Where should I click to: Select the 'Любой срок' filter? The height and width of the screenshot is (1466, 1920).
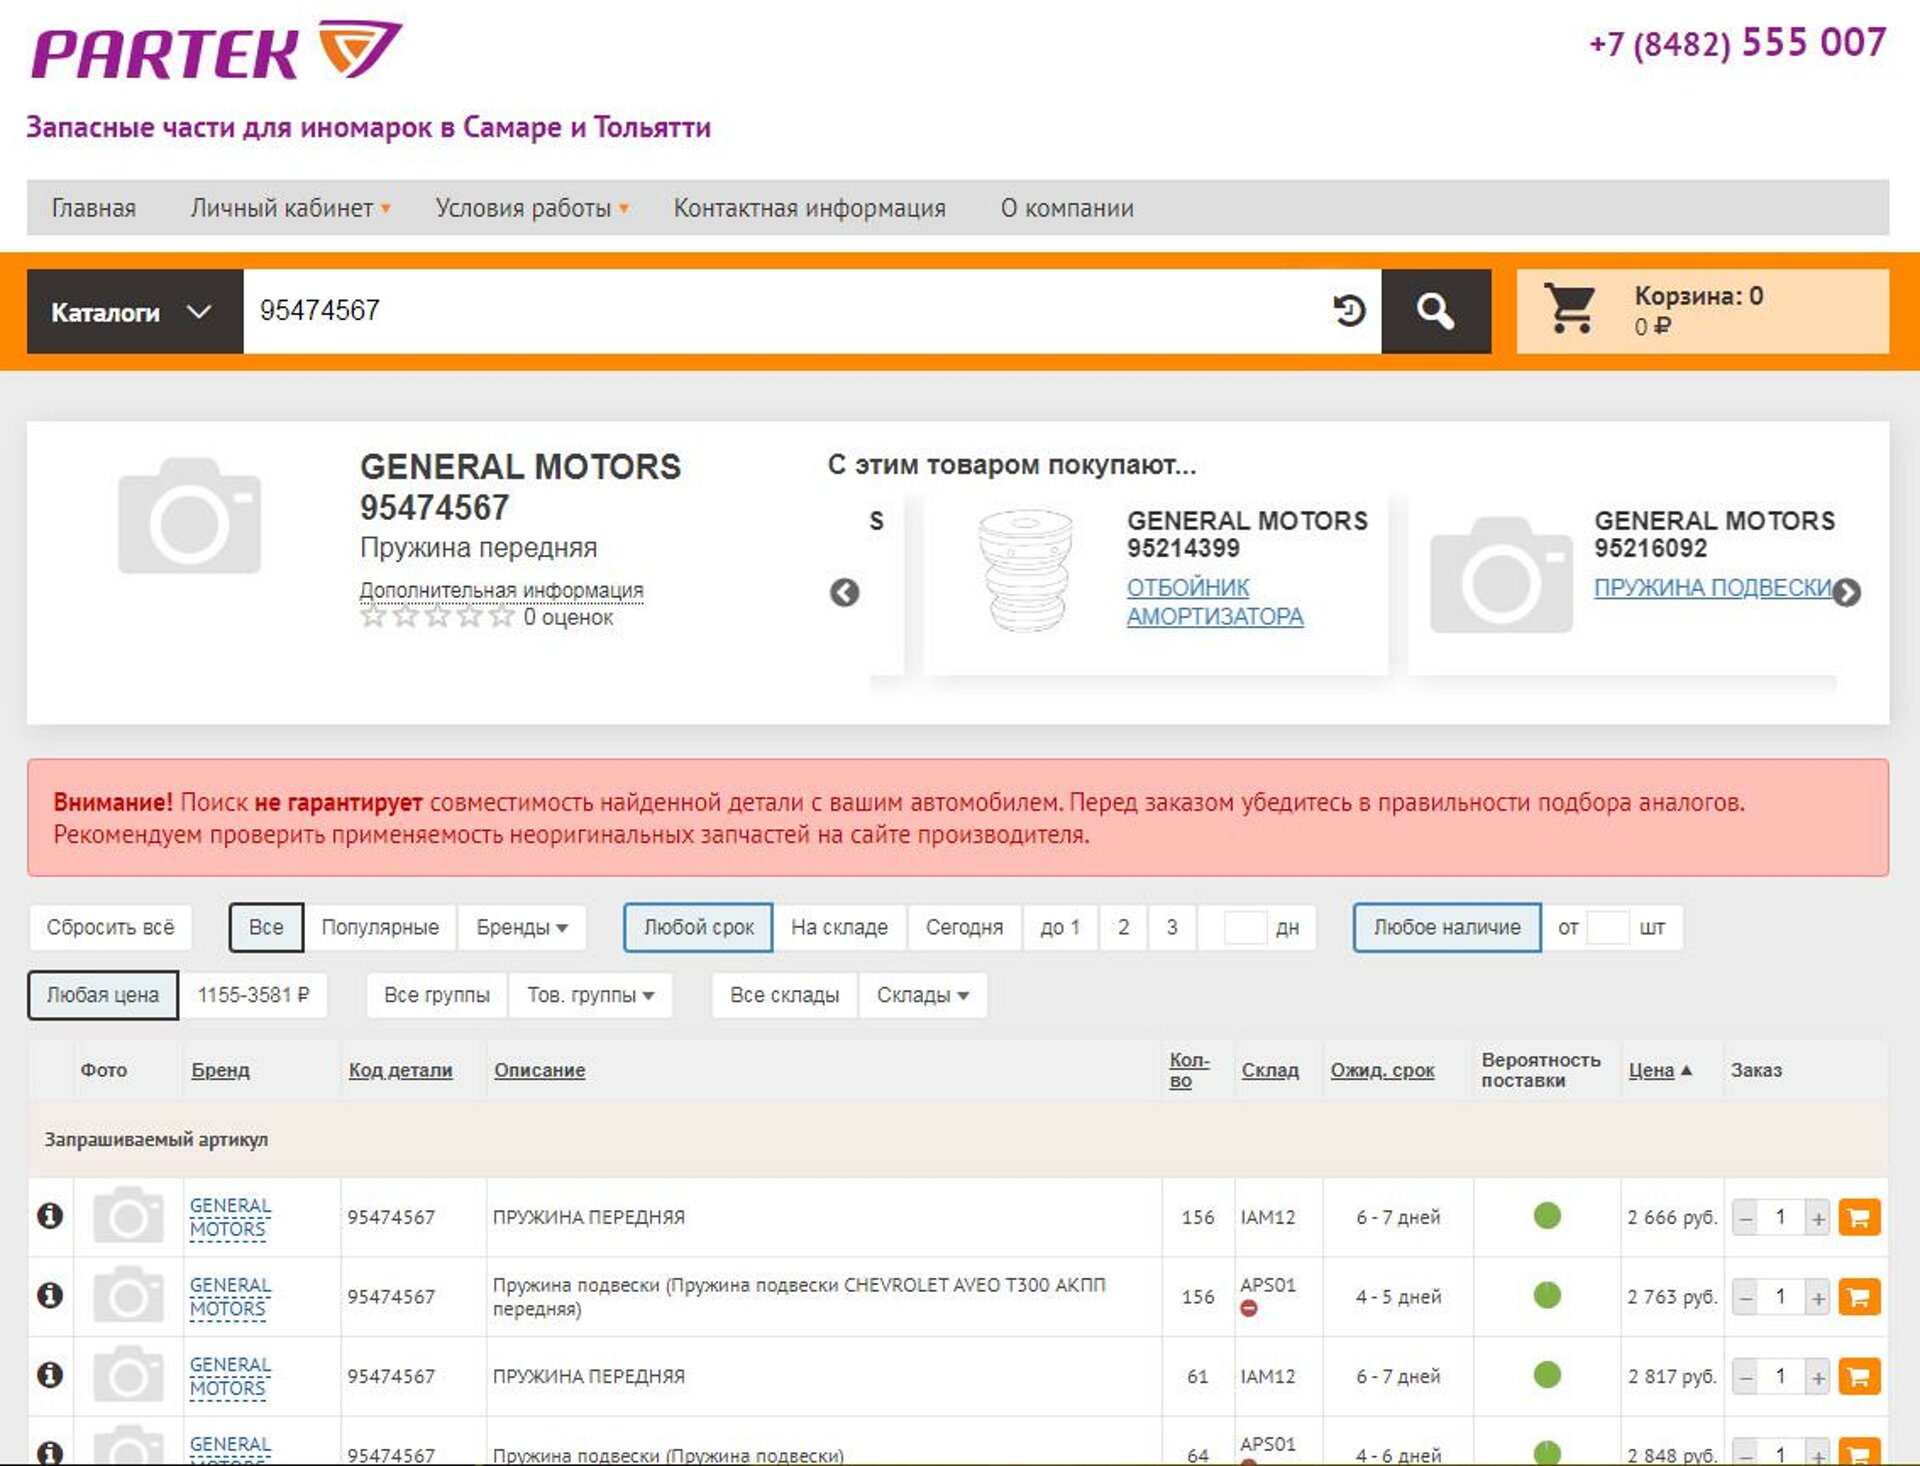698,927
